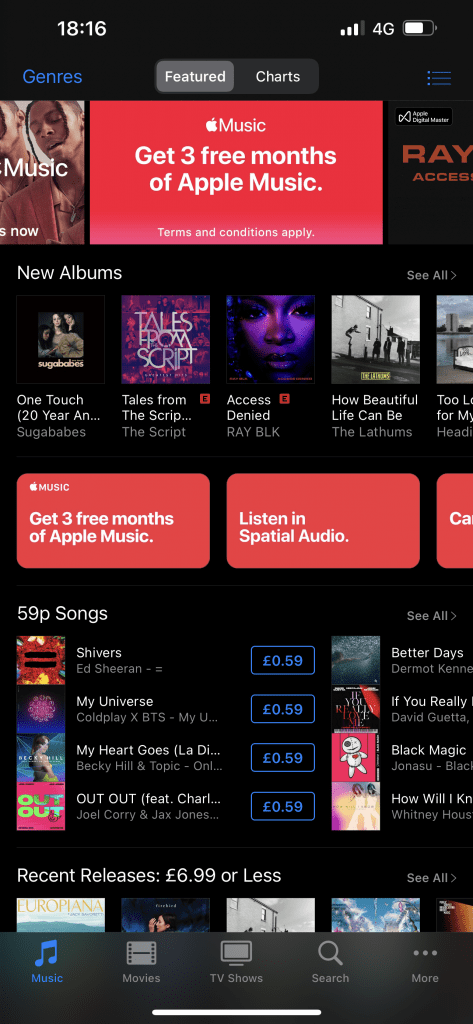Expand See All for 59p Songs

(x=431, y=616)
